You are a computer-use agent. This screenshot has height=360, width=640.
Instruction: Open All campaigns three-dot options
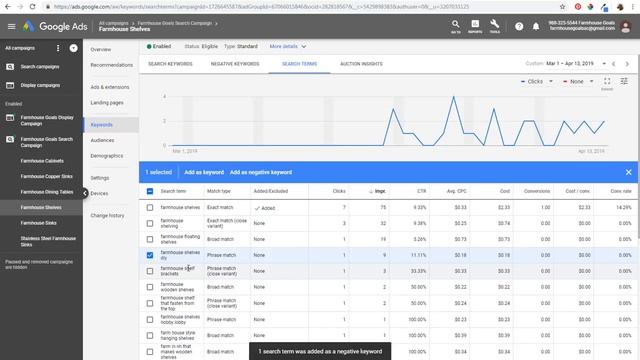tap(58, 48)
